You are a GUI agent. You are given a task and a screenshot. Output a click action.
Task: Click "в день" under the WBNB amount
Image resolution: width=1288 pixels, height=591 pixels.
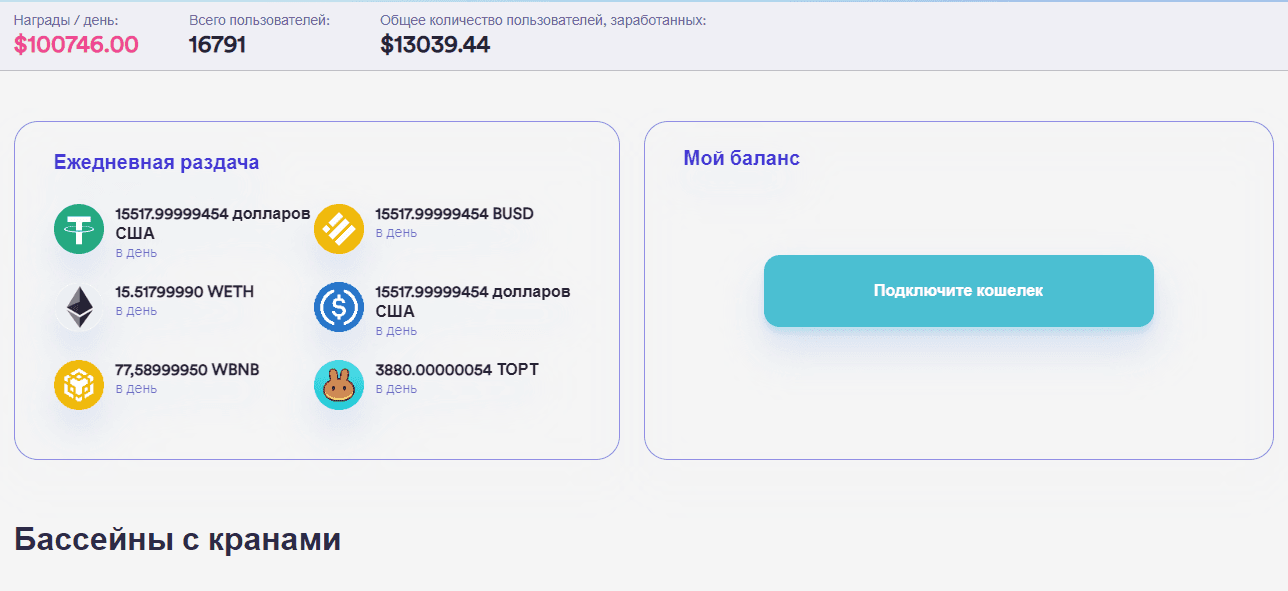click(x=136, y=389)
